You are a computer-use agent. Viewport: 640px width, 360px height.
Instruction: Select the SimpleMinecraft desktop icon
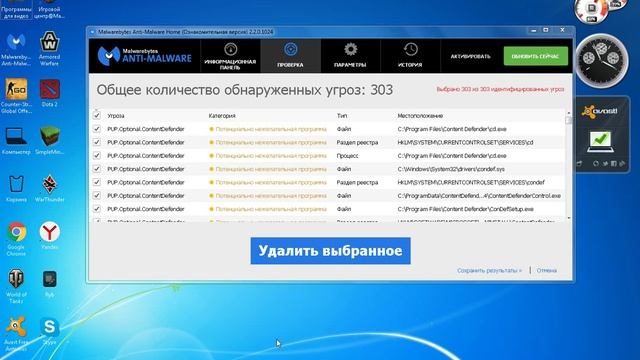49,141
